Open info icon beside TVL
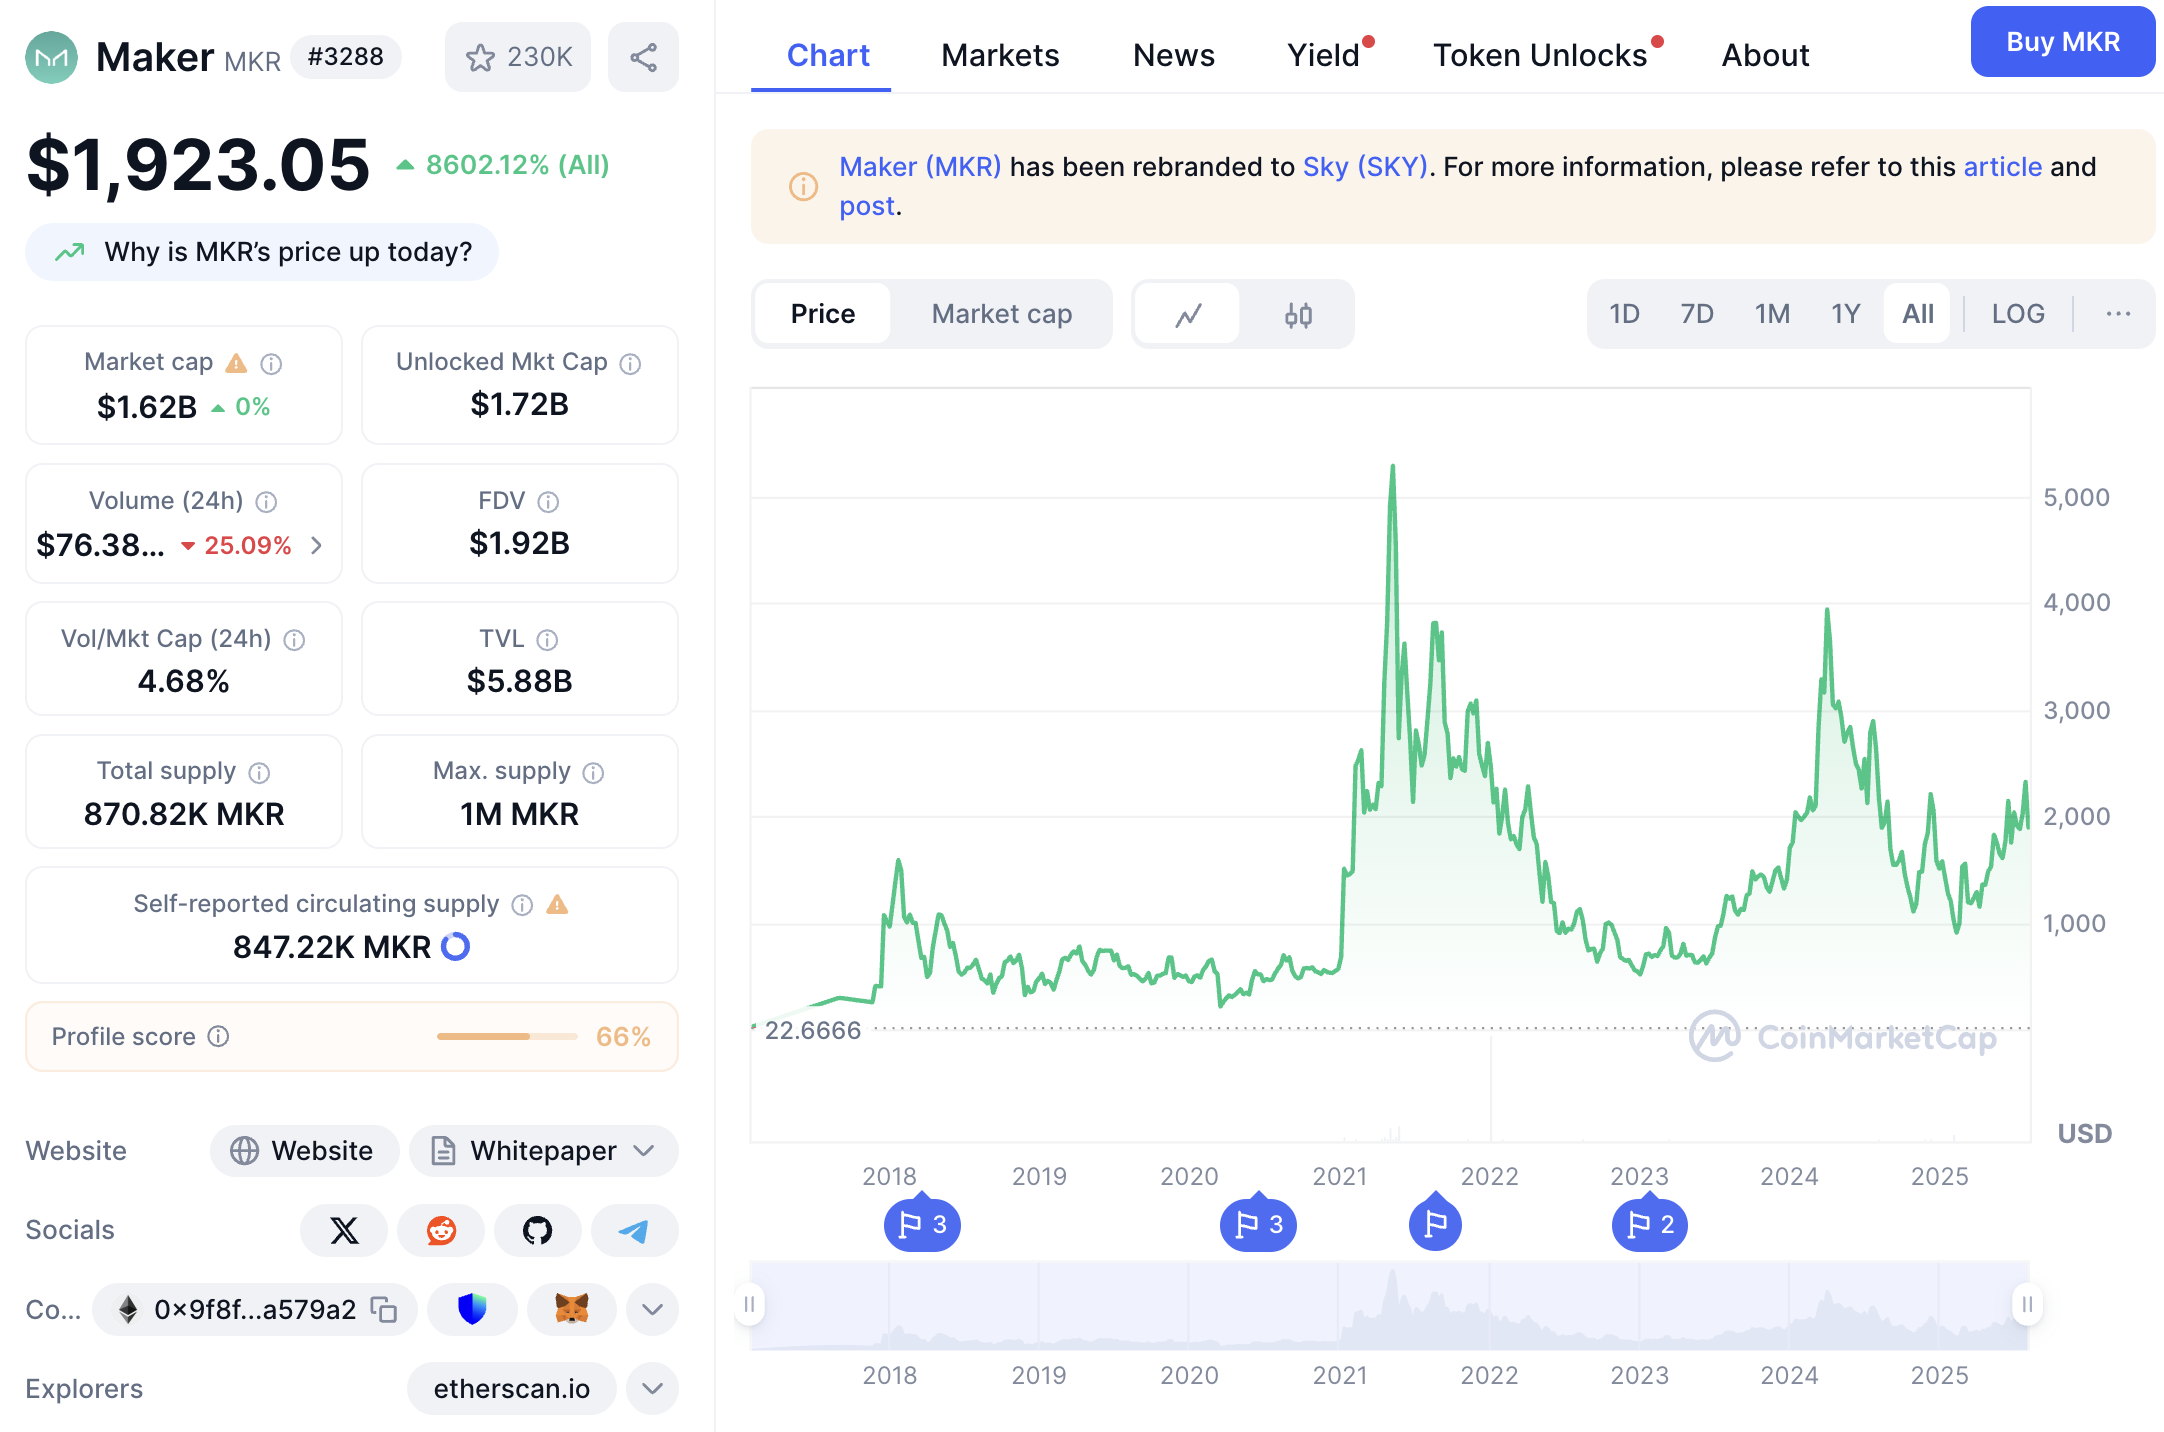2164x1432 pixels. pyautogui.click(x=547, y=640)
